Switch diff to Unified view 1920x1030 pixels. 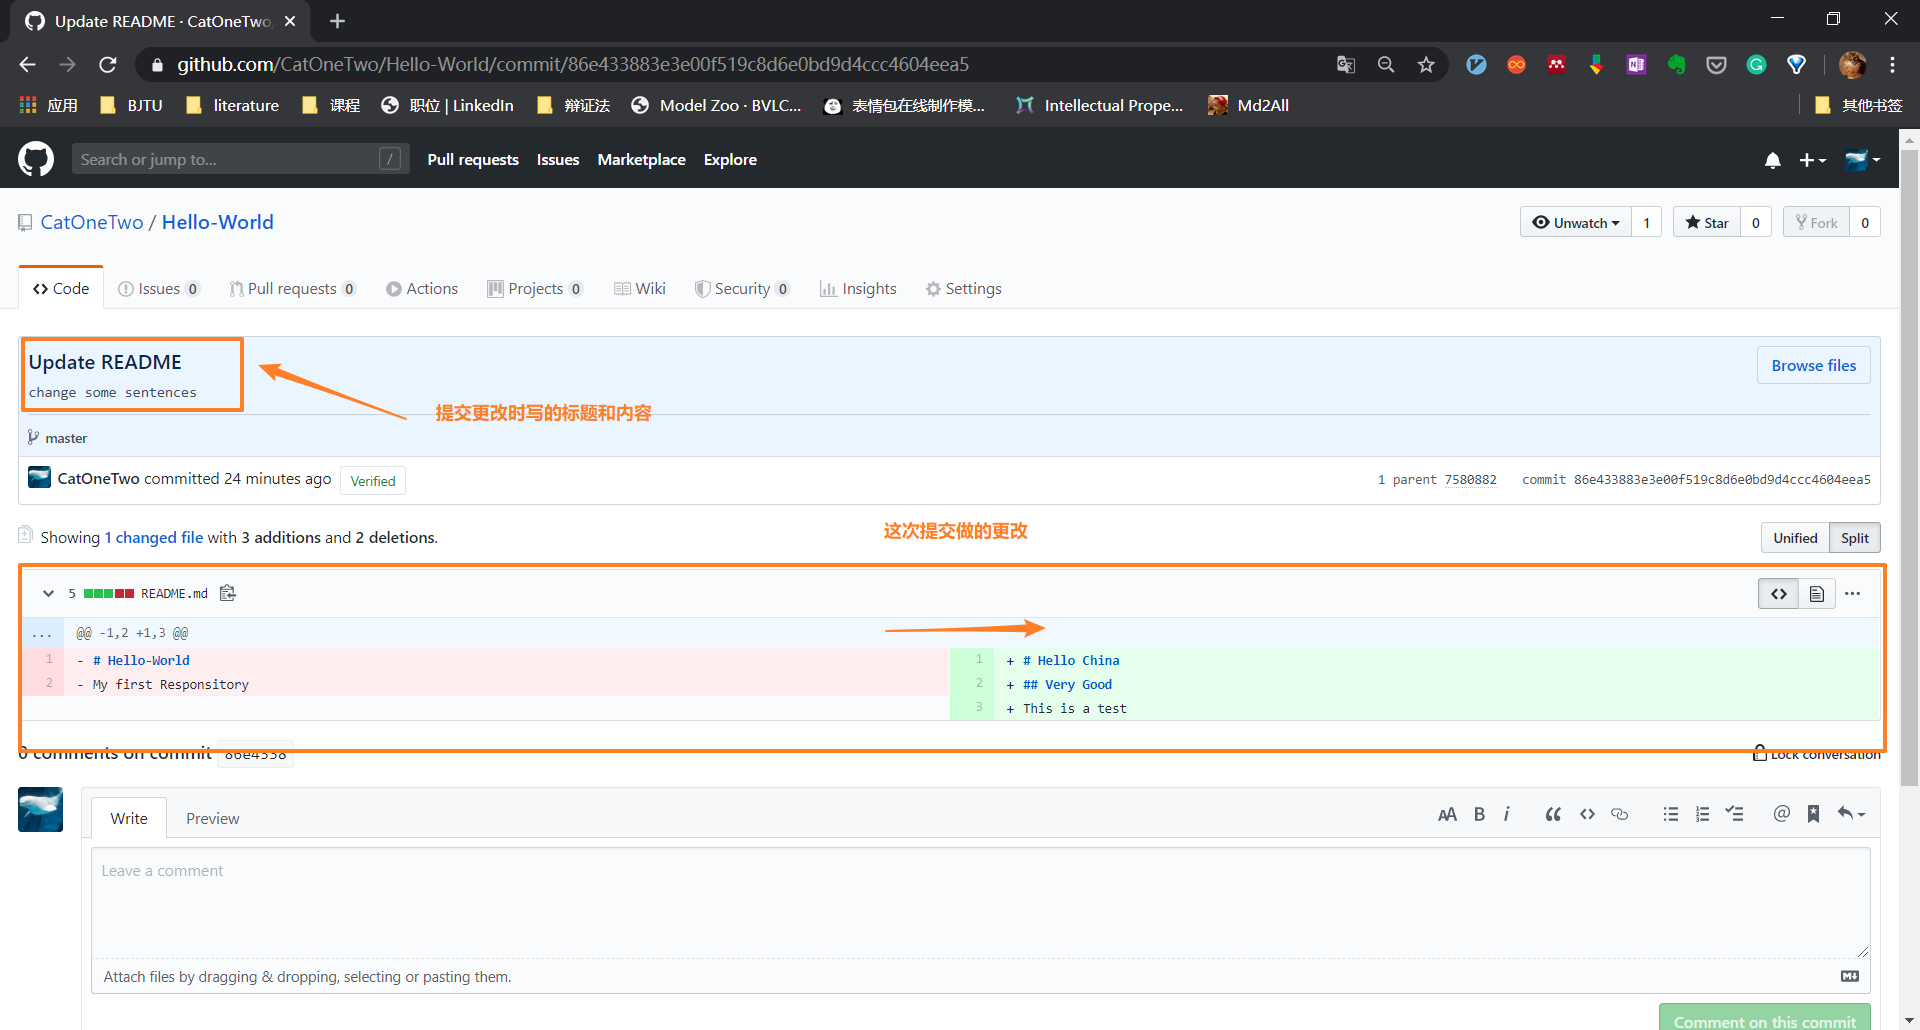[1795, 538]
